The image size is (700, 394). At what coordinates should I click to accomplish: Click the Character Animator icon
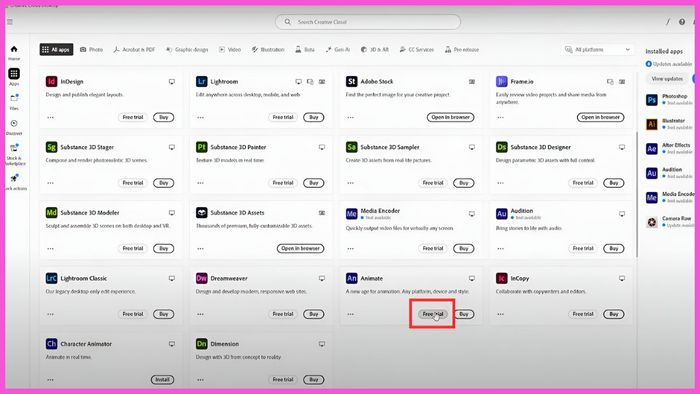click(51, 344)
